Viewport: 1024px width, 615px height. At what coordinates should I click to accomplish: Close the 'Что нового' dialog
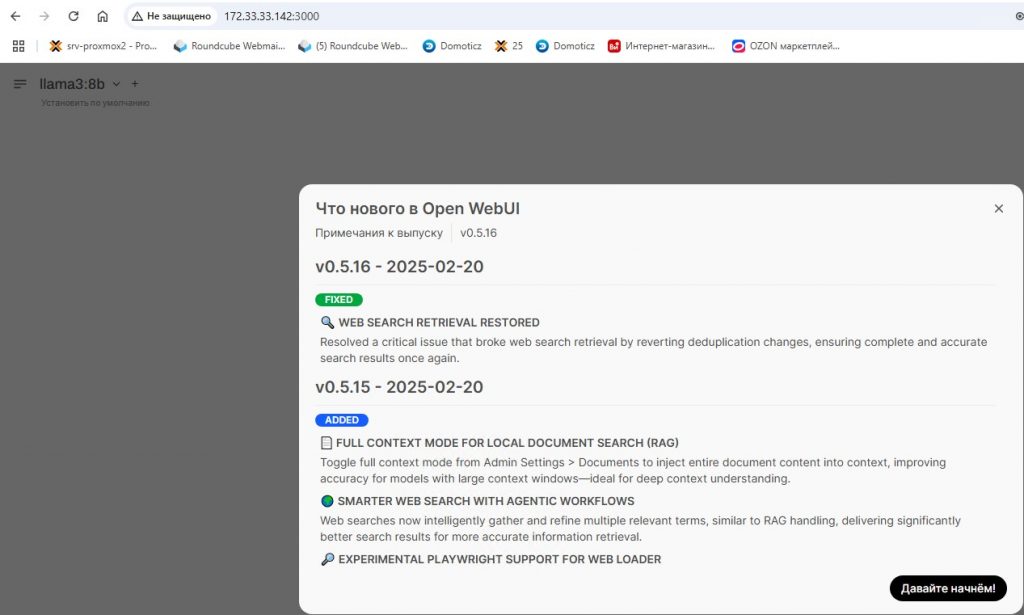tap(998, 209)
